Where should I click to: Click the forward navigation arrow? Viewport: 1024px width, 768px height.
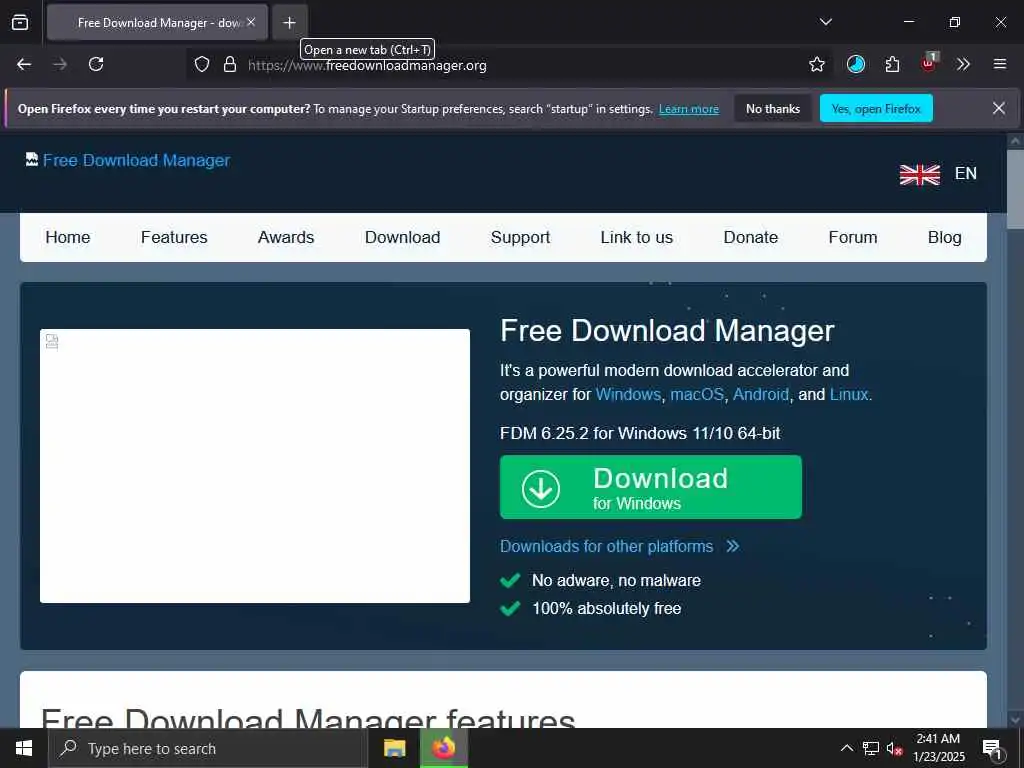coord(60,64)
